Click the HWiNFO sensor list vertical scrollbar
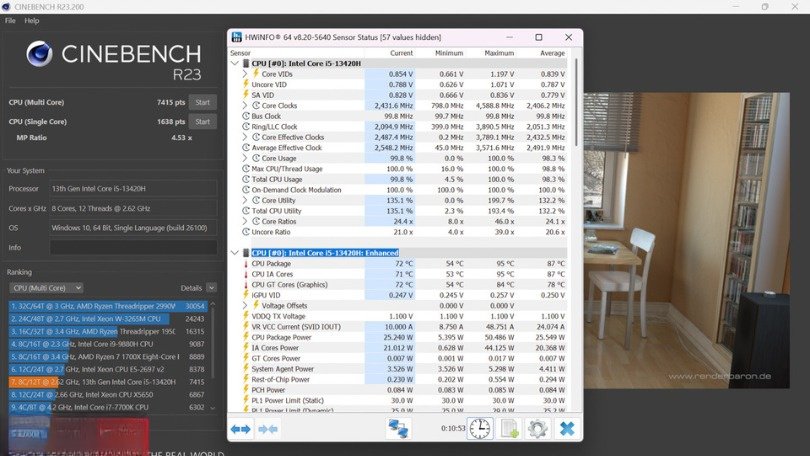Screen dimensions: 810x456 click(576, 102)
